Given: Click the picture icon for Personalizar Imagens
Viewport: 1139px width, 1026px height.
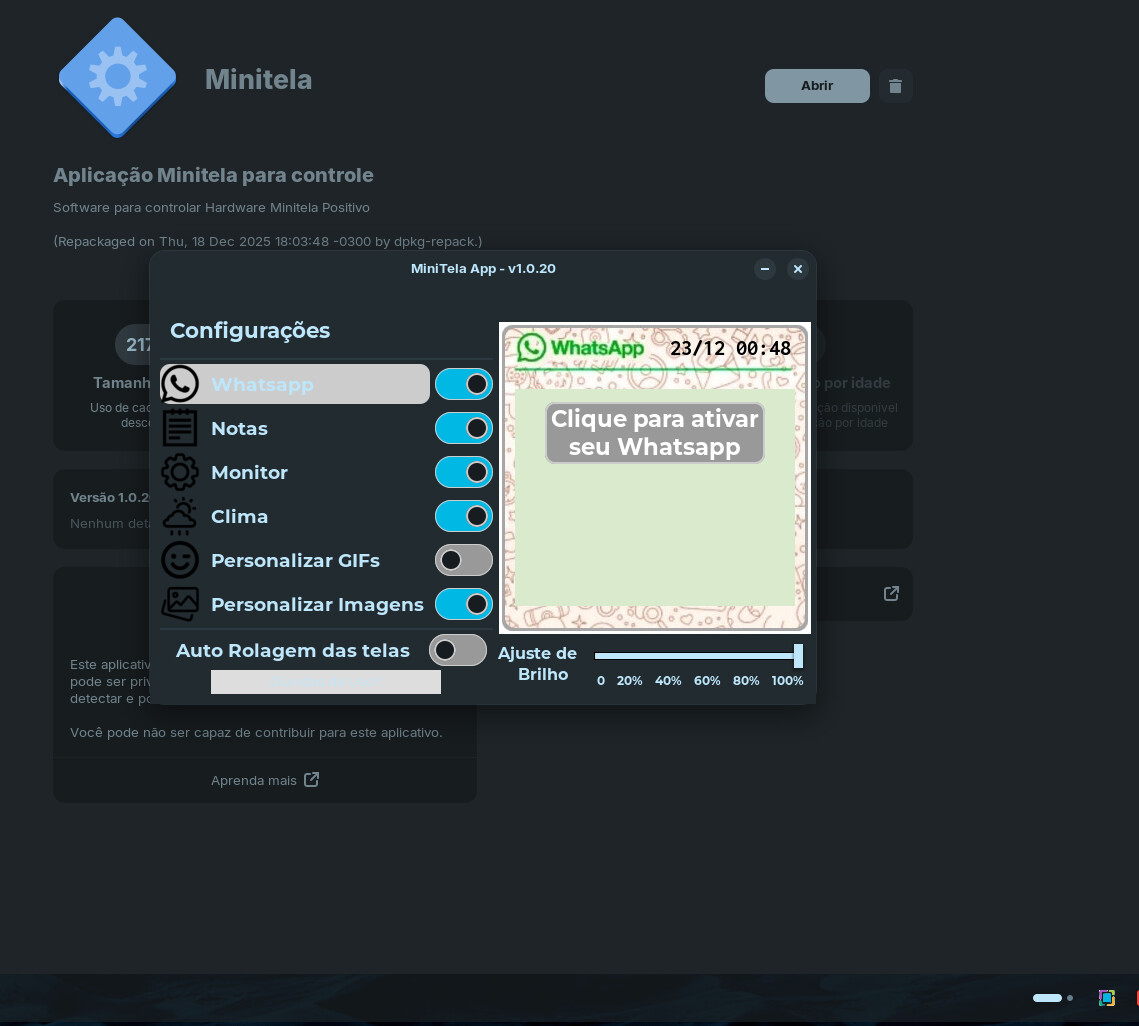Looking at the screenshot, I should [180, 604].
